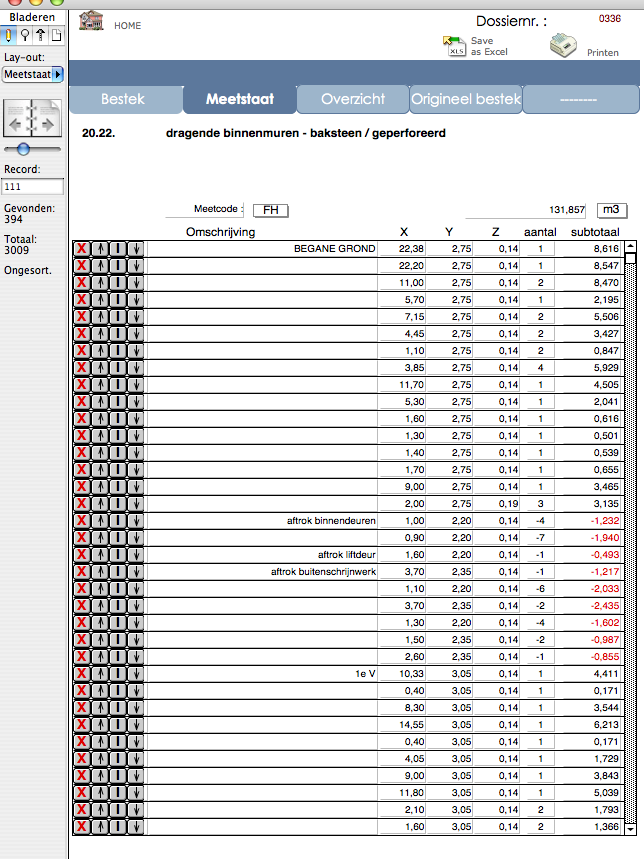The image size is (644, 859).
Task: Click the scroll up arrow of the list
Action: tap(630, 257)
